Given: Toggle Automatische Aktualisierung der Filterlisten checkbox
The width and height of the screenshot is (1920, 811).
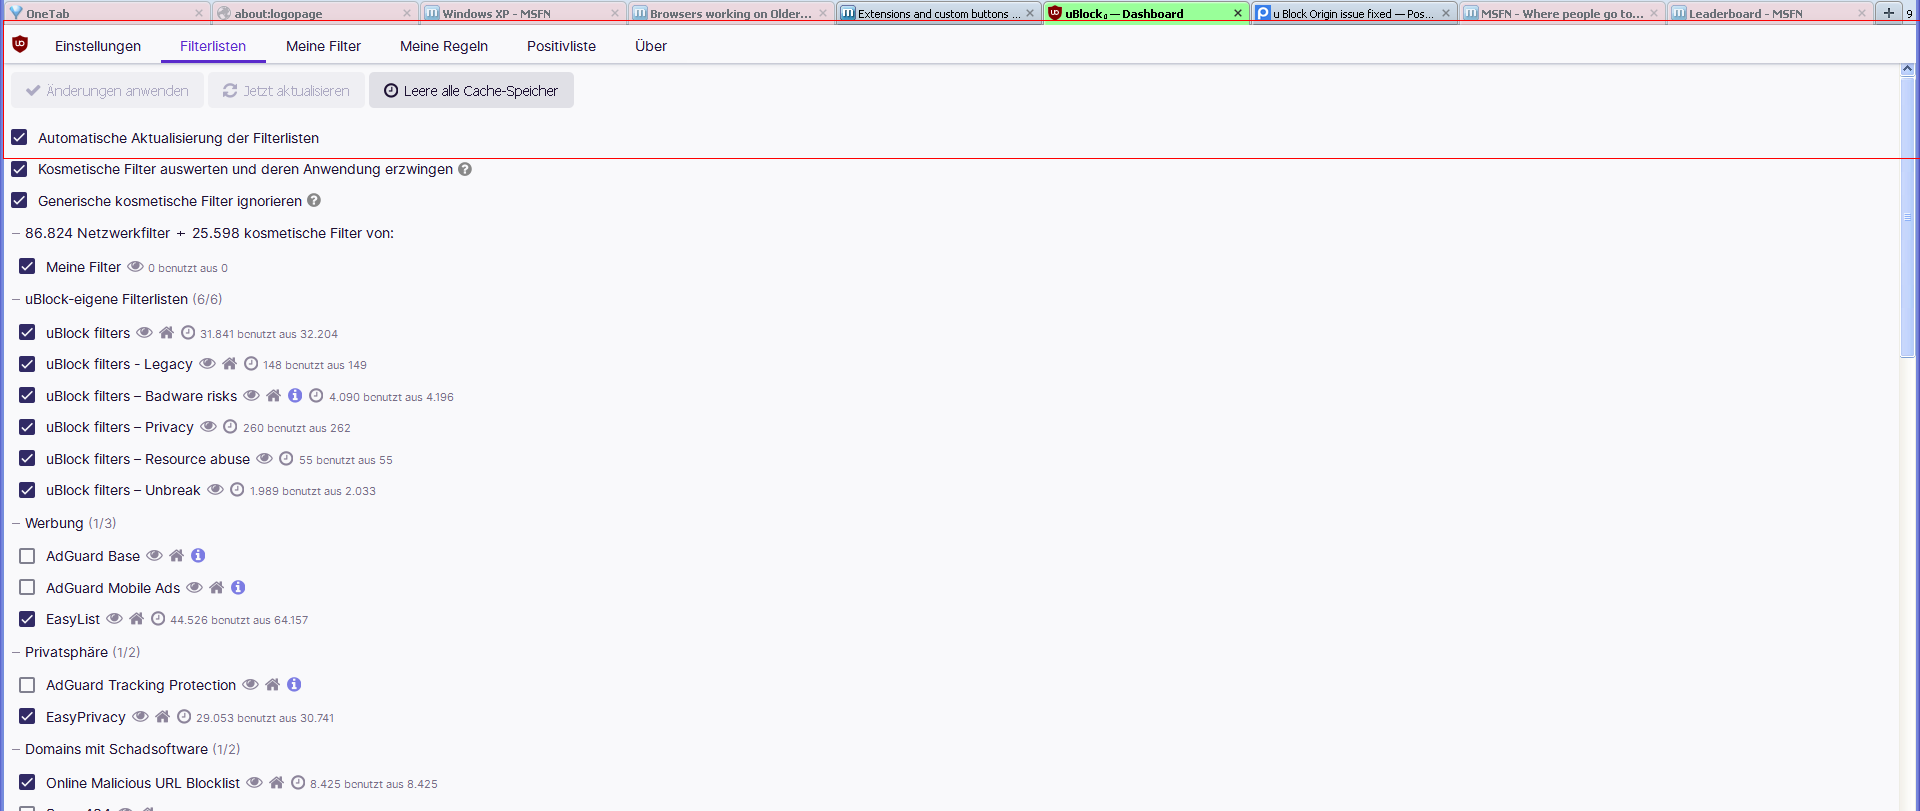Looking at the screenshot, I should [x=19, y=137].
